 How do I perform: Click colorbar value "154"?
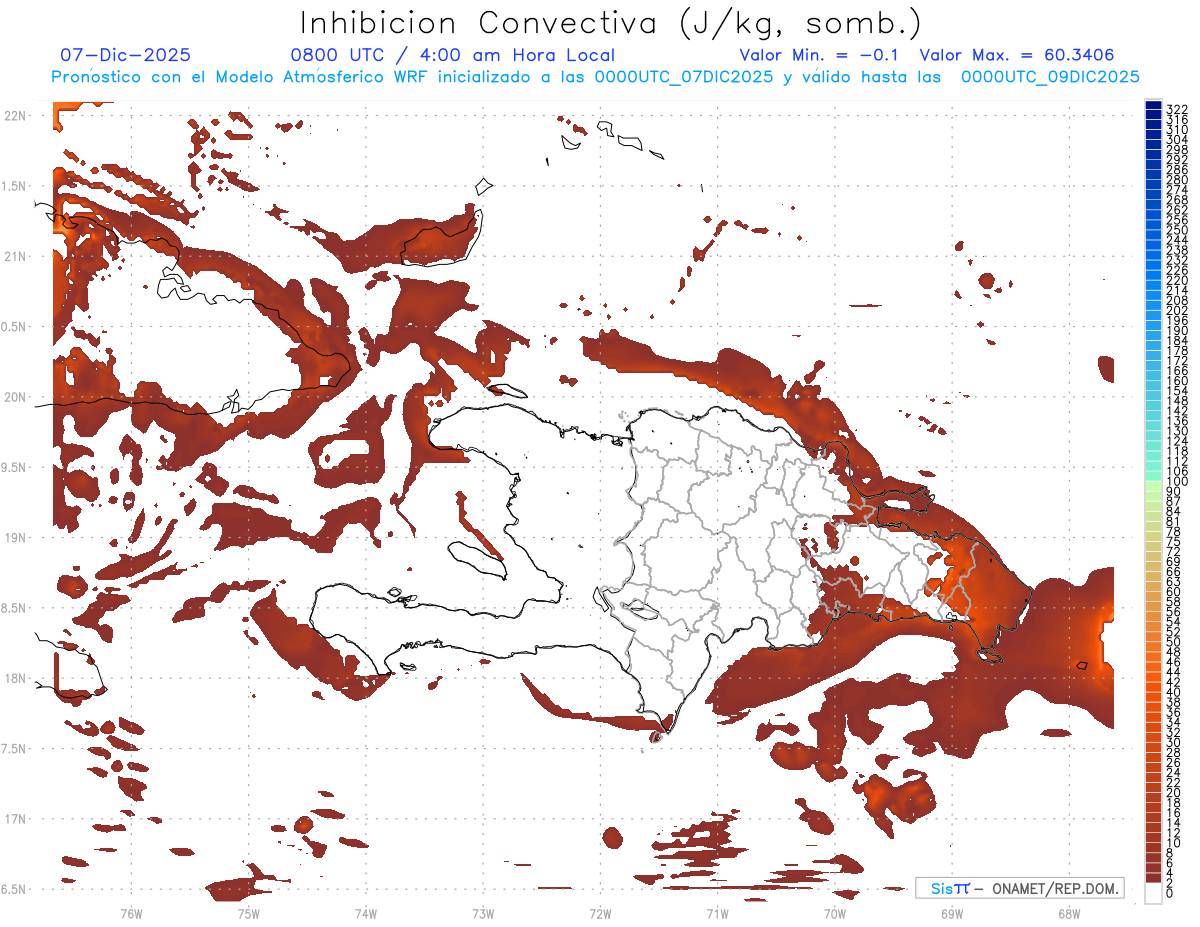click(1177, 390)
